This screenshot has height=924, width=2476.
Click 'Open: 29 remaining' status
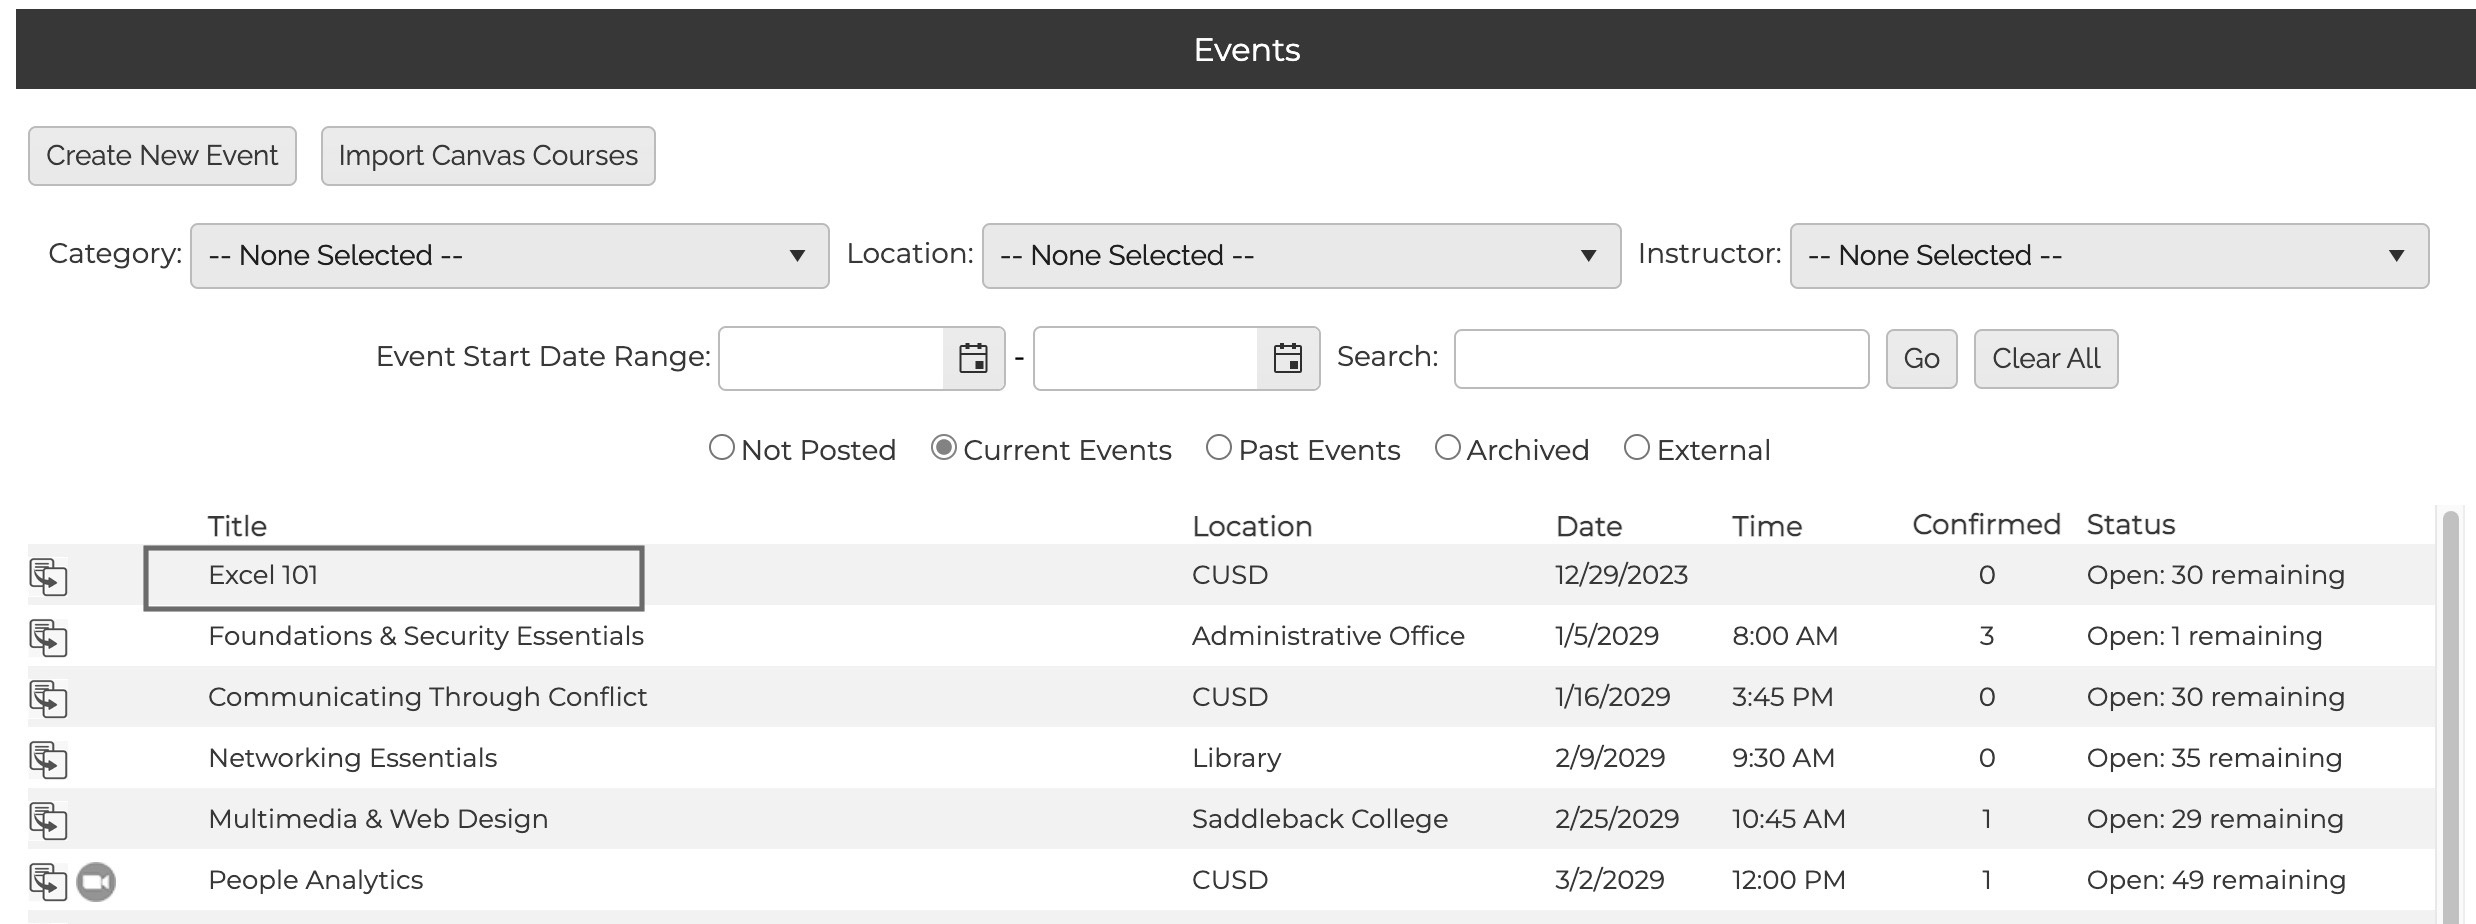point(2215,819)
